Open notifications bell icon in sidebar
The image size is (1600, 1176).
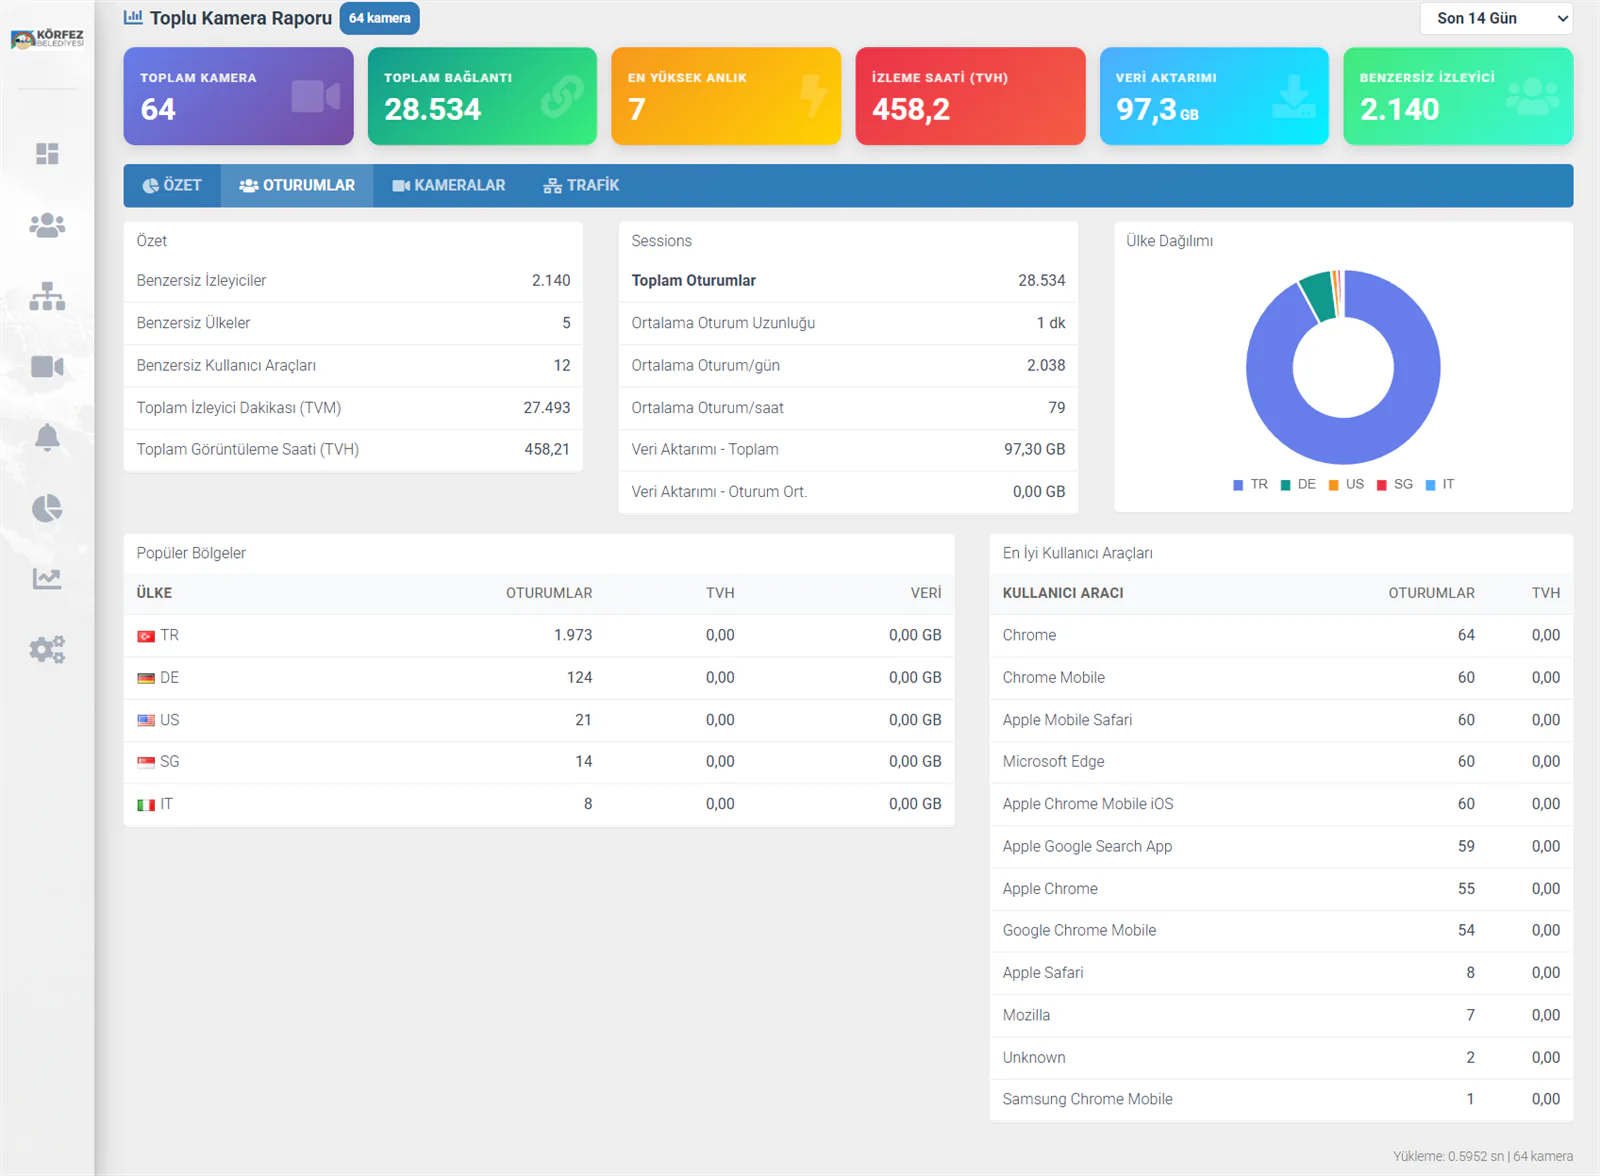[47, 438]
